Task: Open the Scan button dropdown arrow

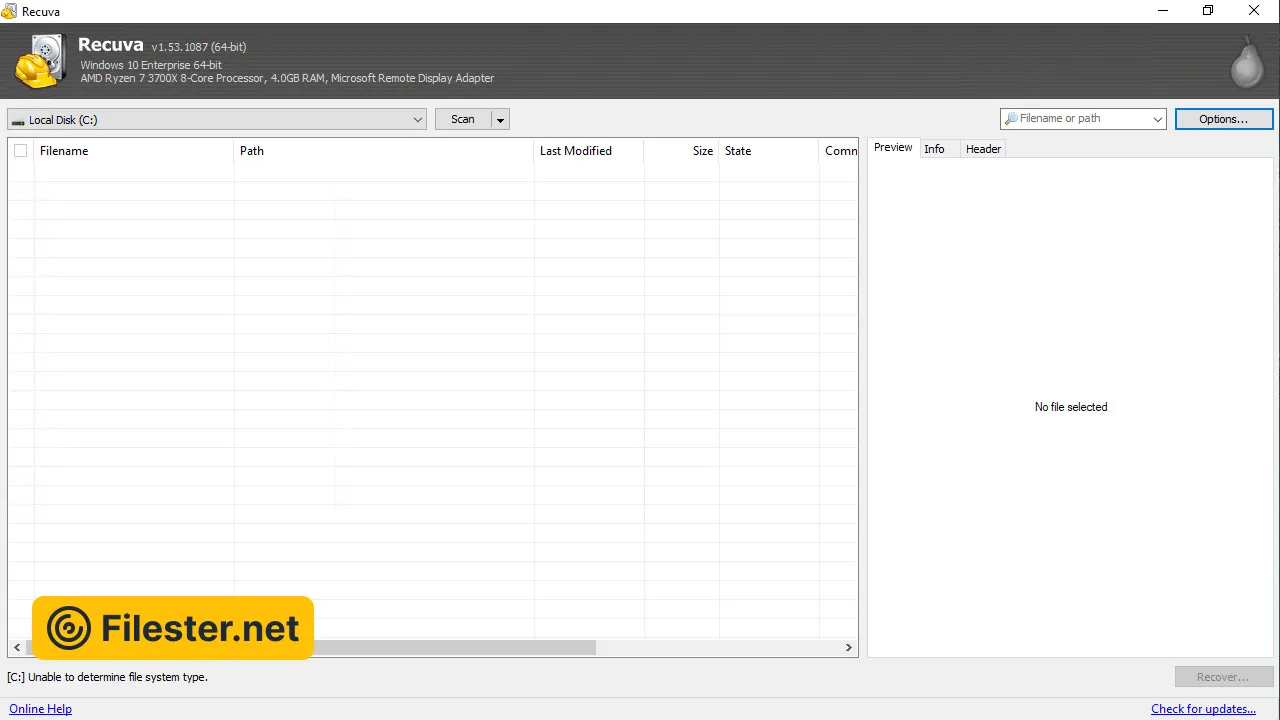Action: tap(501, 120)
